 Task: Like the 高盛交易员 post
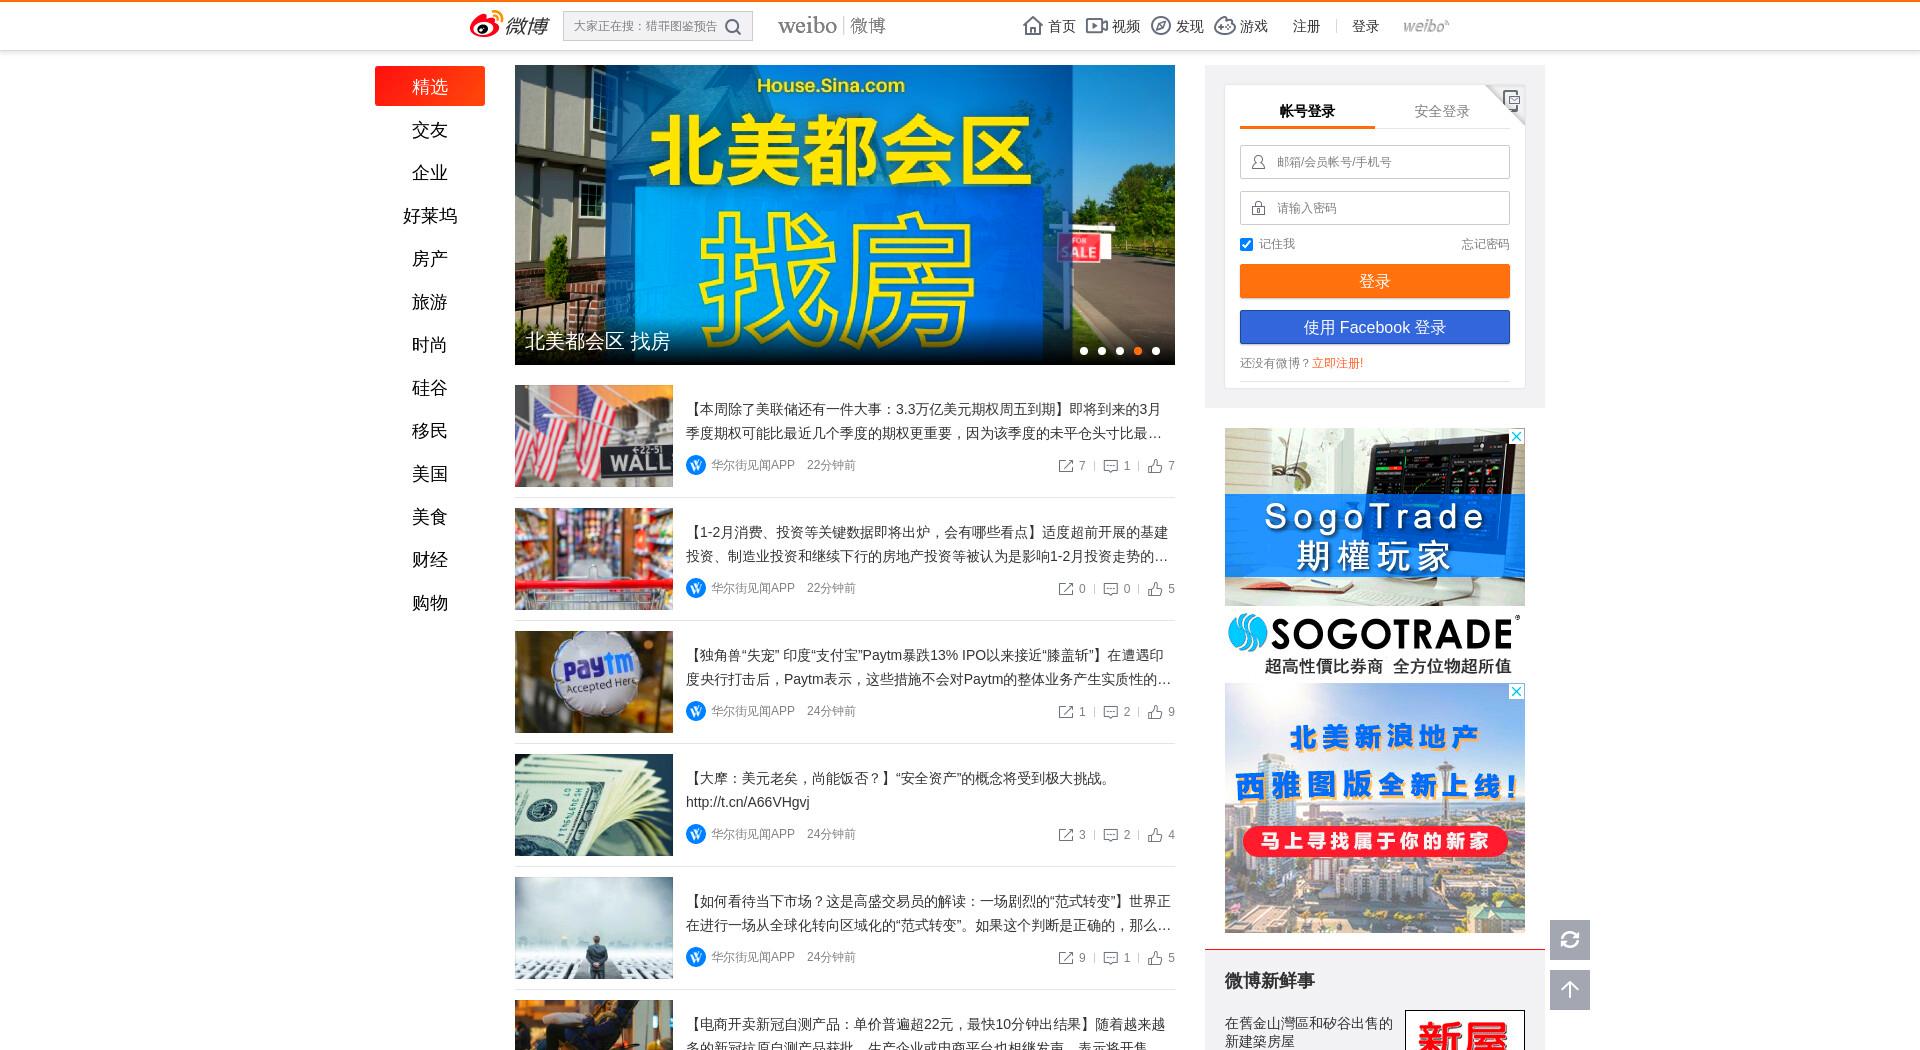(1155, 958)
